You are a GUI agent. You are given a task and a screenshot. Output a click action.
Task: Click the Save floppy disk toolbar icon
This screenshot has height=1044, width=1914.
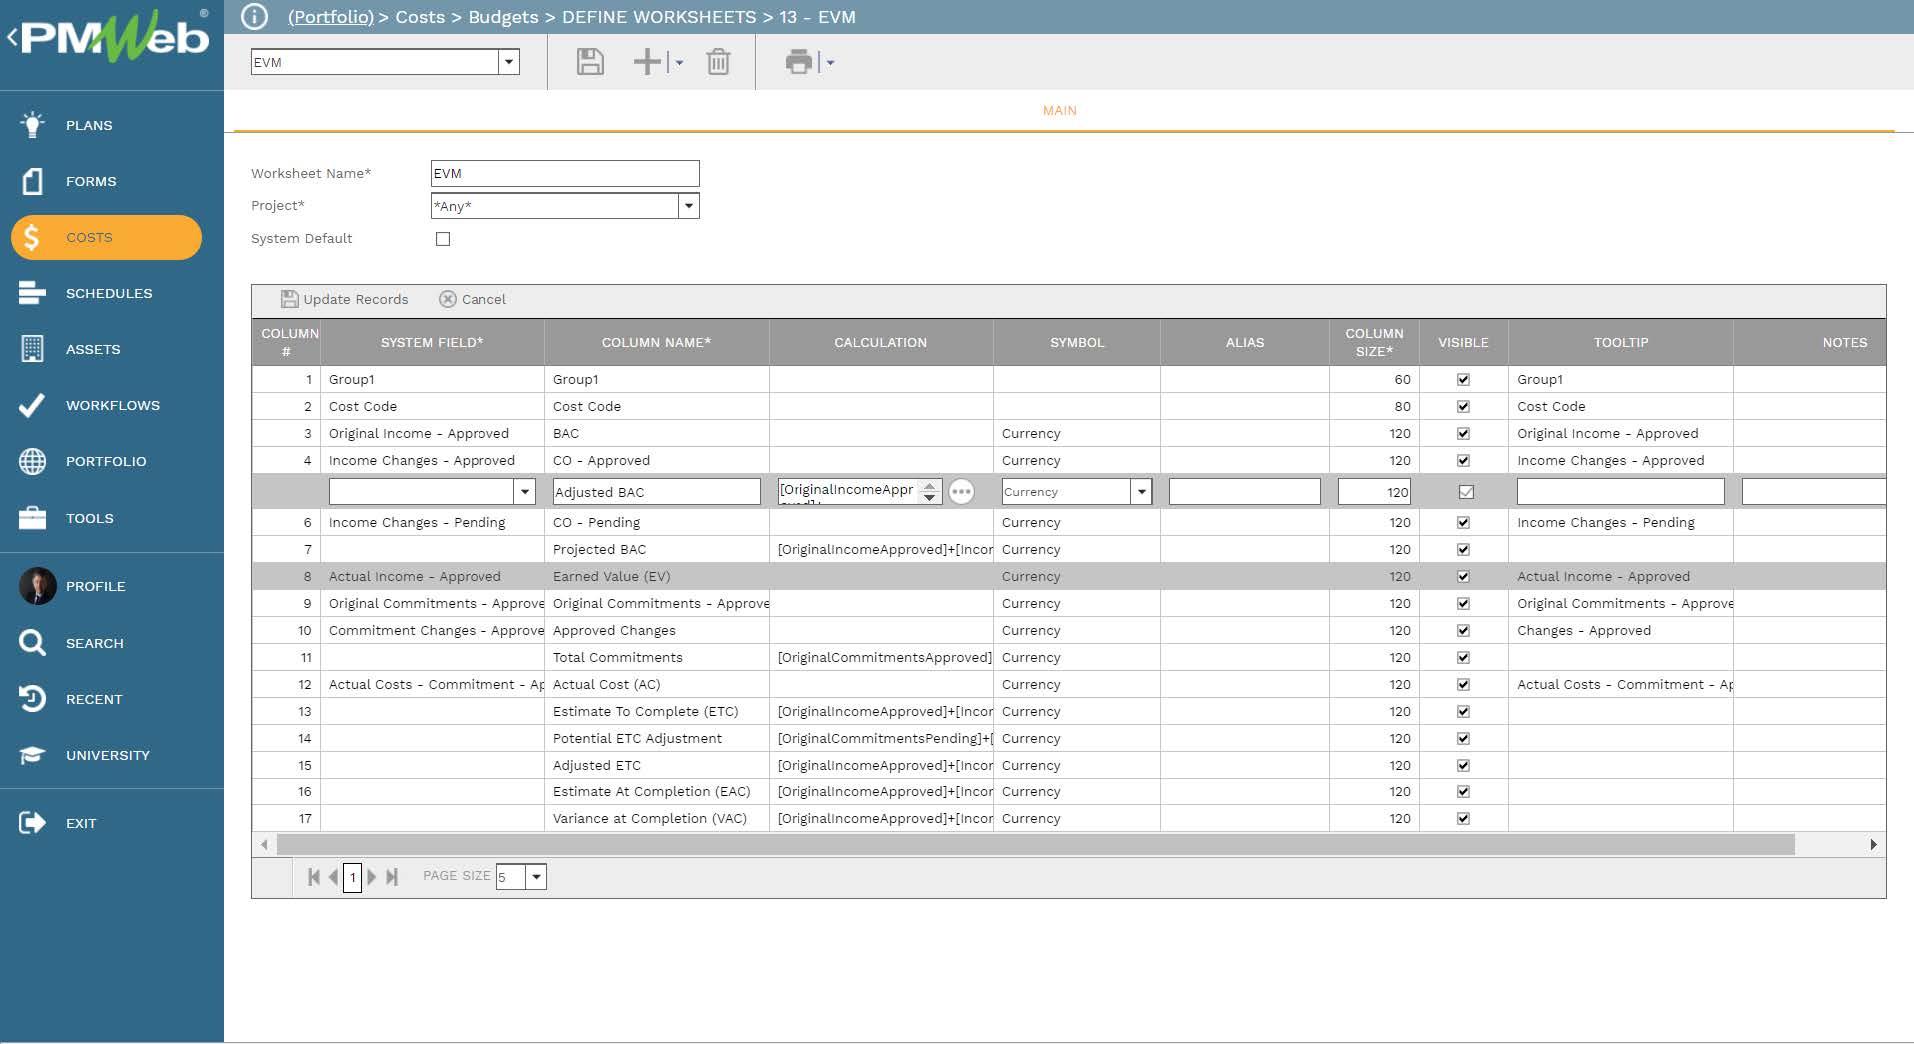tap(590, 62)
